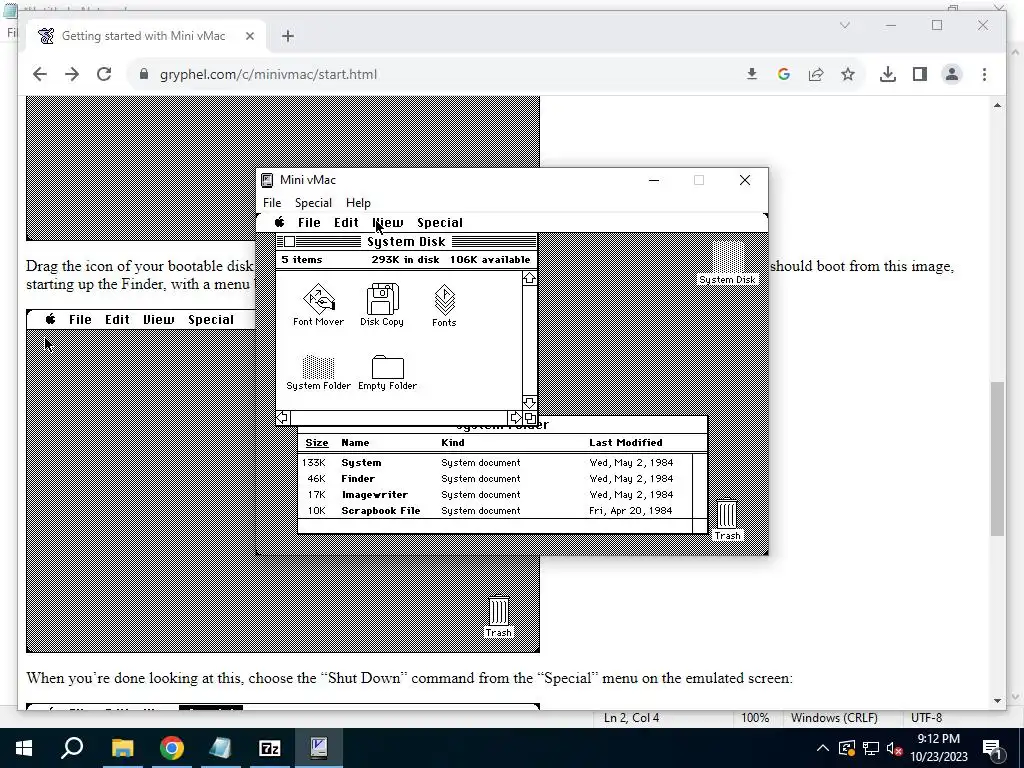Open emulated Mac View menu

point(388,223)
